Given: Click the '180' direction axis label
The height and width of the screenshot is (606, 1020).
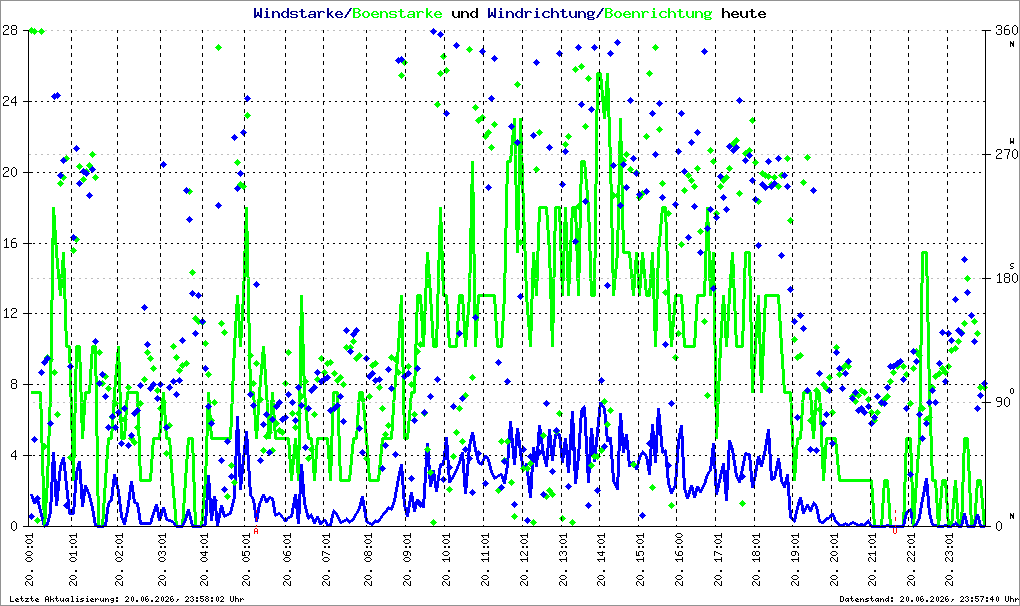Looking at the screenshot, I should coord(1006,278).
